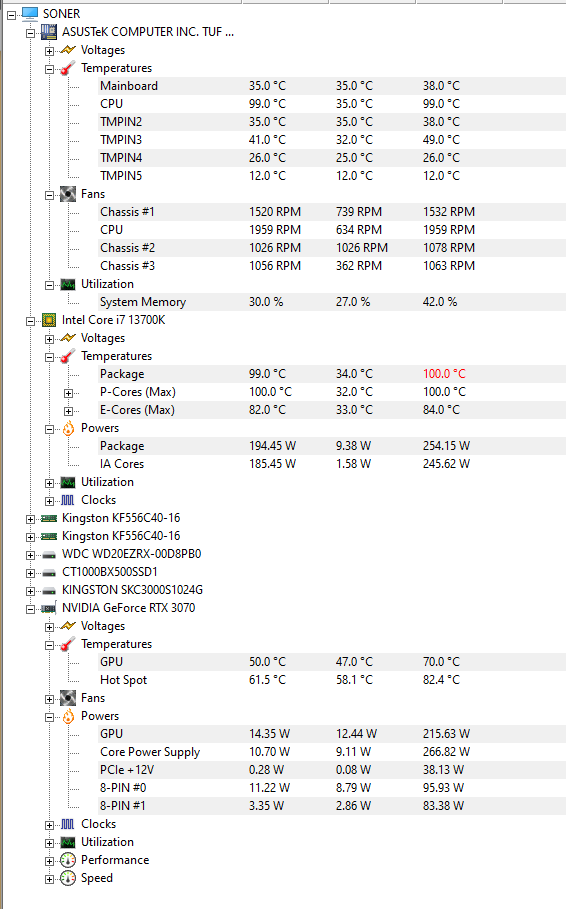Expand the P-Cores (Max) entry
This screenshot has height=909, width=566.
click(68, 393)
